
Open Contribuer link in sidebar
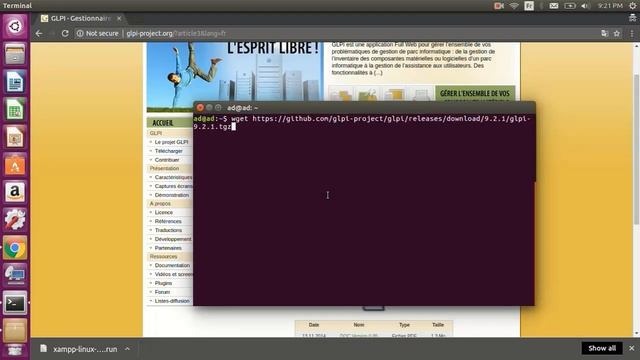167,160
